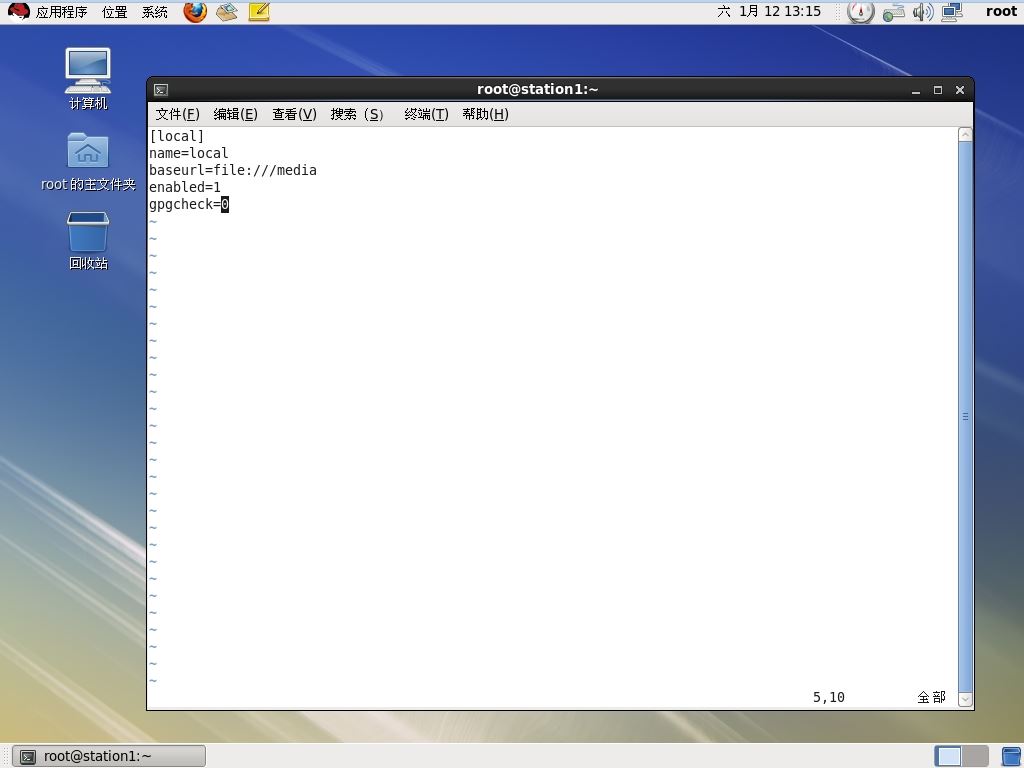The width and height of the screenshot is (1024, 768).
Task: Open the volume speaker tray icon
Action: pos(923,12)
